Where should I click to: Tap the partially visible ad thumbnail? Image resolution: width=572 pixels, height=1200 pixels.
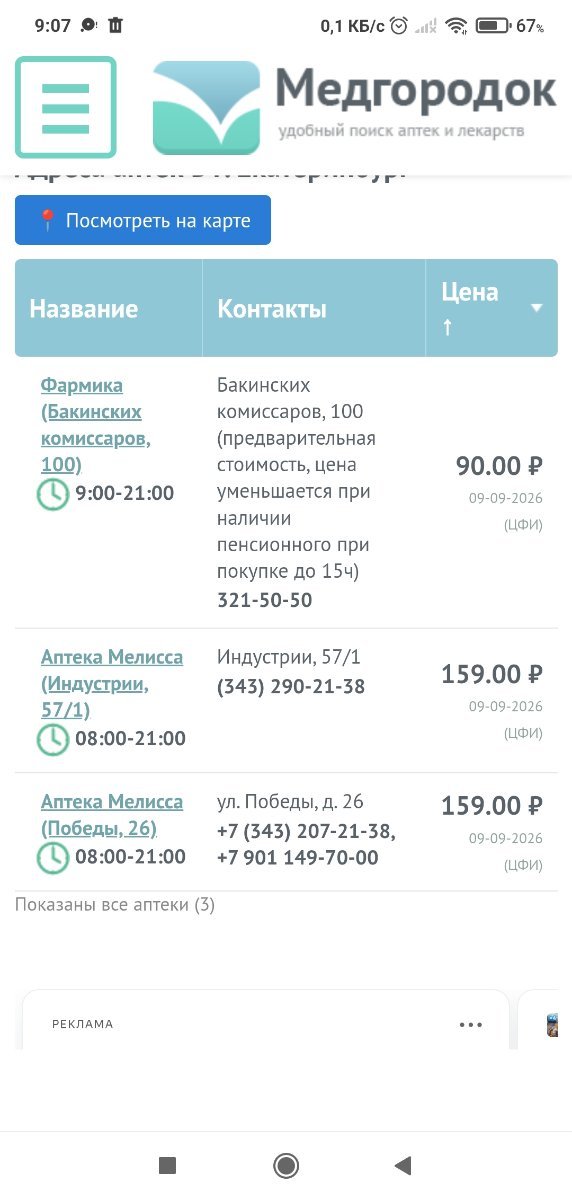552,1024
